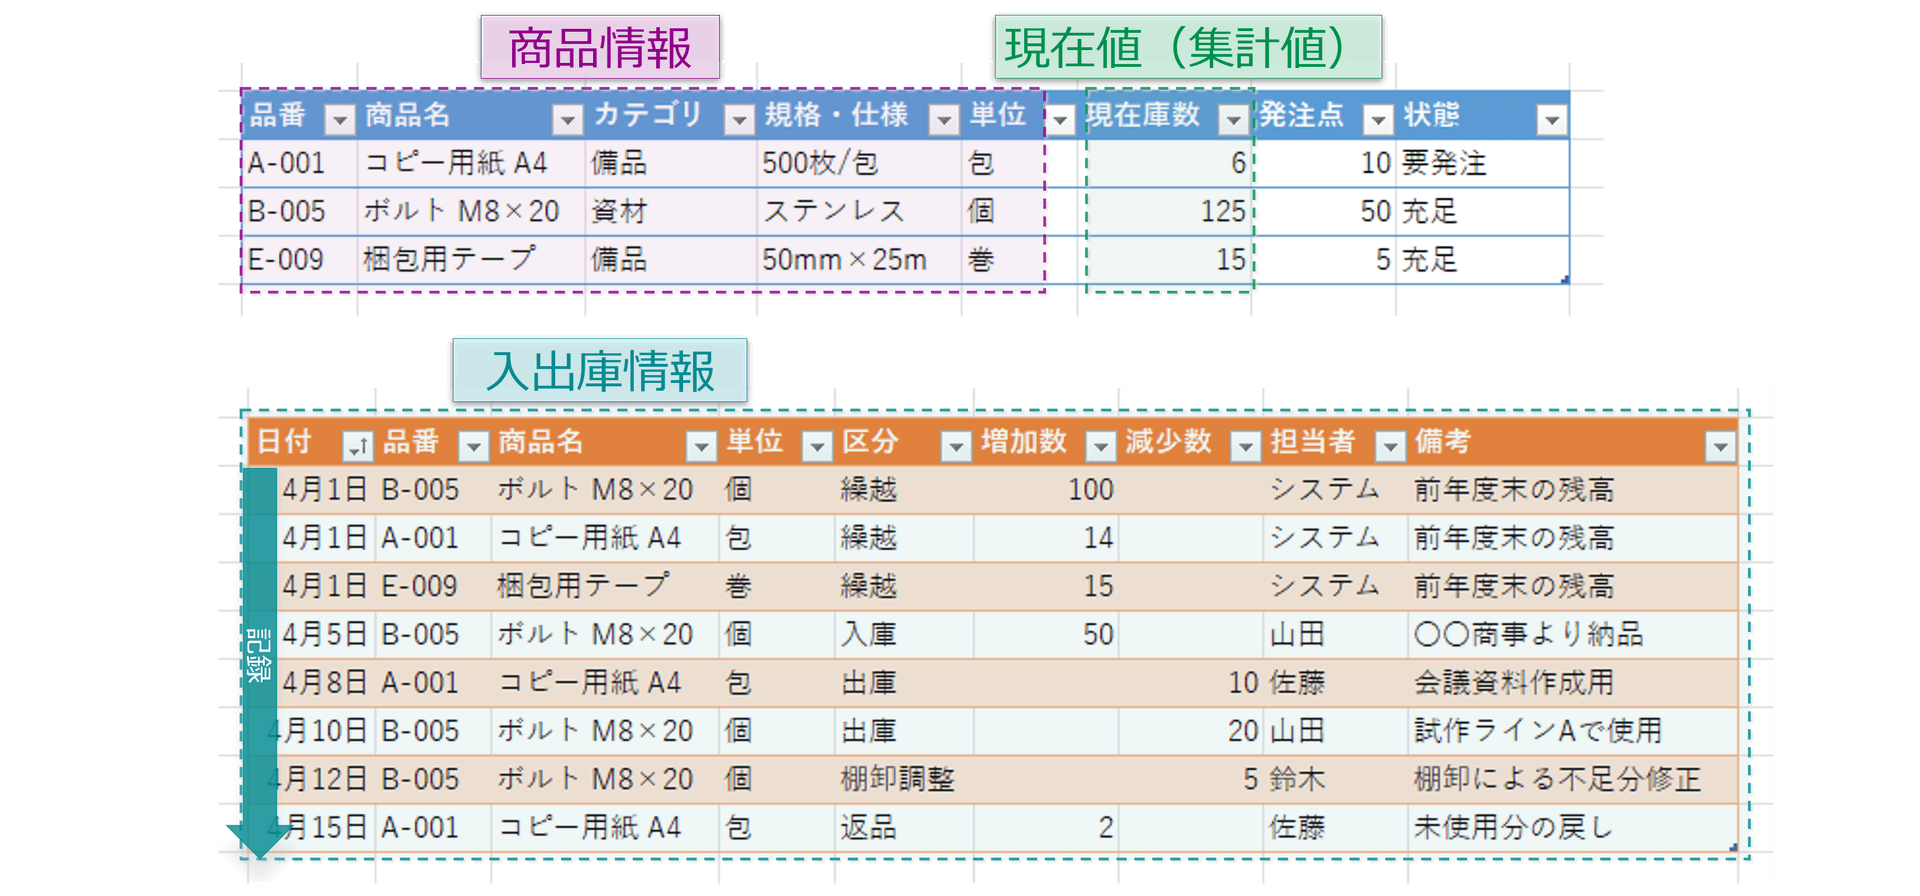Select current stock cell 125
The height and width of the screenshot is (896, 1920).
1165,211
